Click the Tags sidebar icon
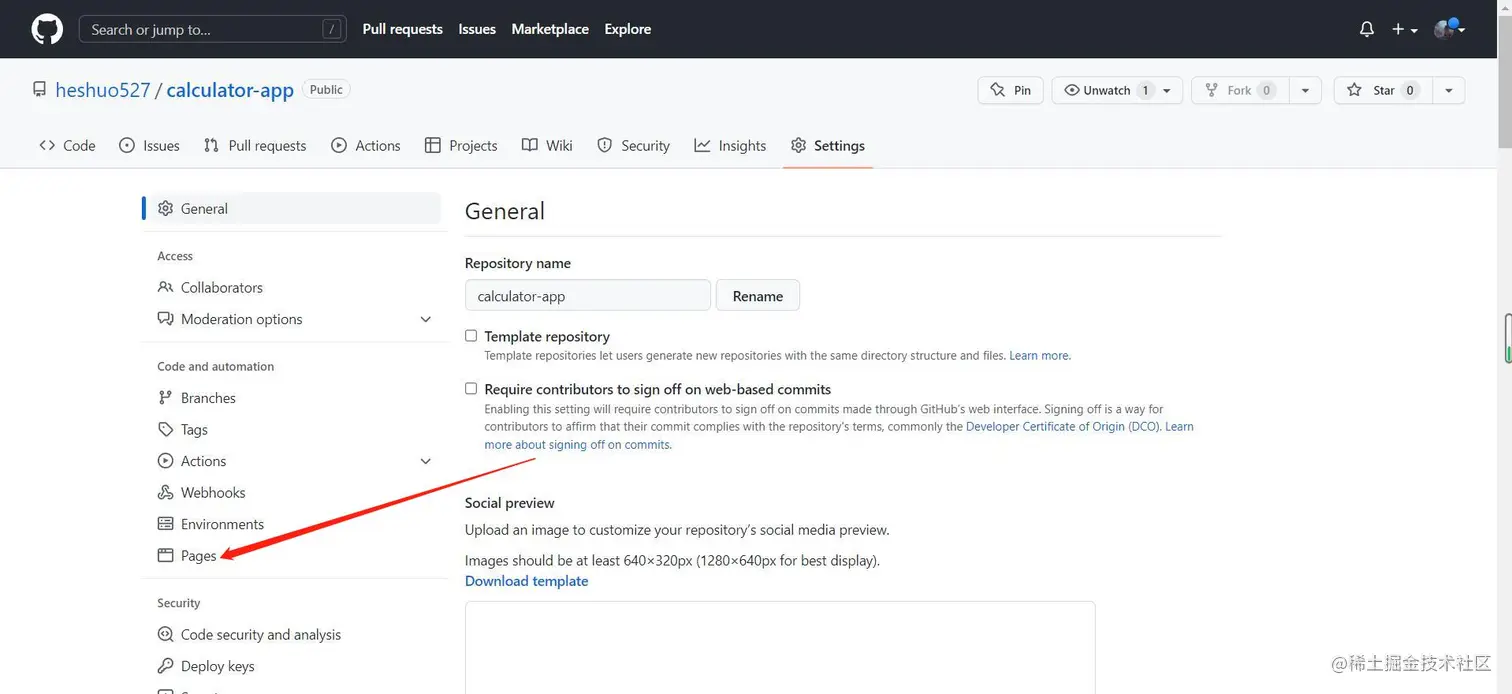This screenshot has width=1512, height=694. point(165,429)
